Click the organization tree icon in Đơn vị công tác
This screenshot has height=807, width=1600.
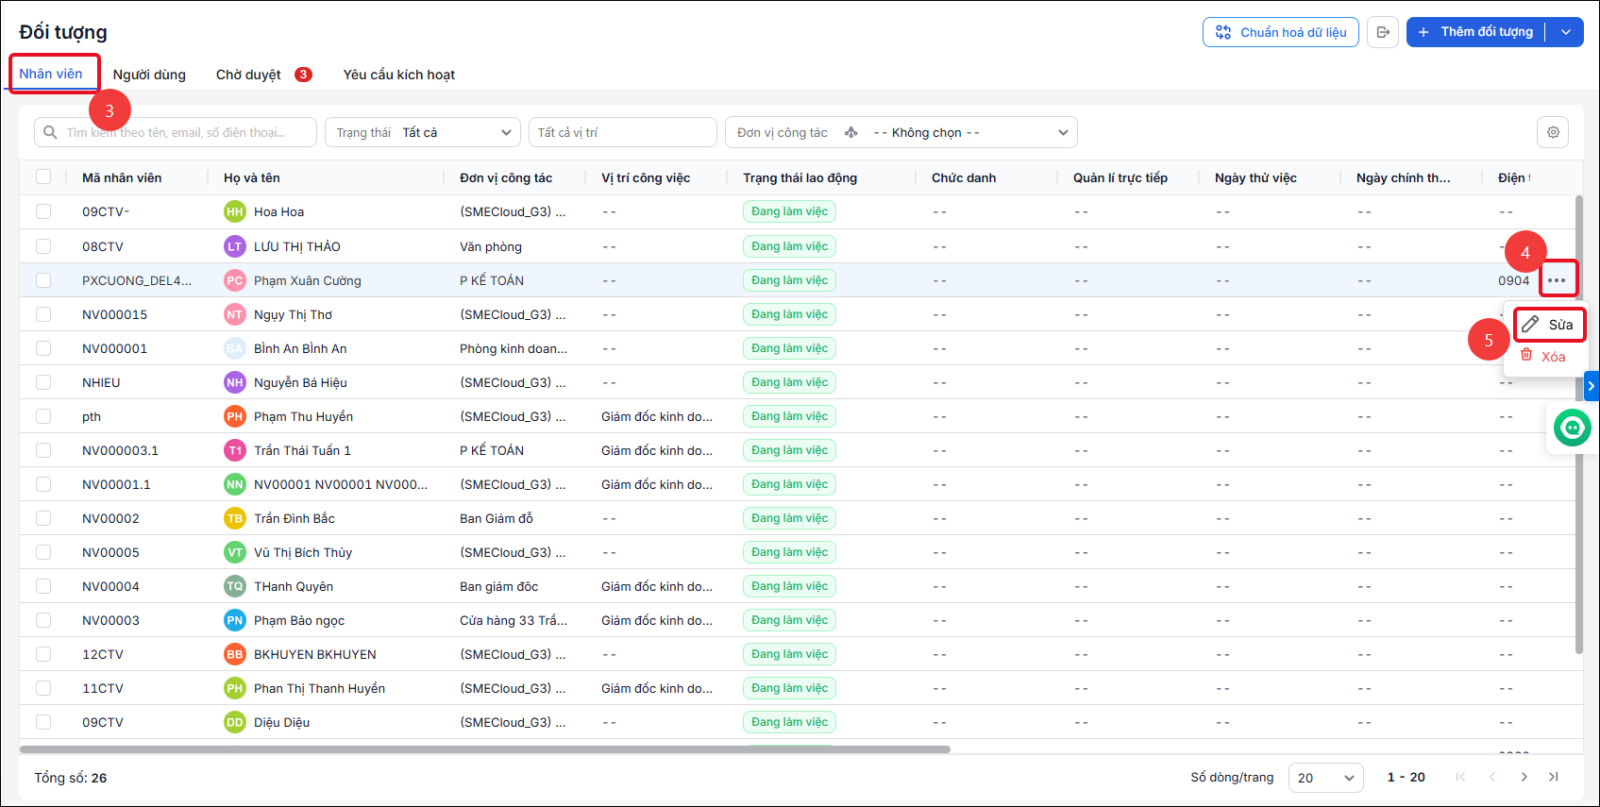pos(851,132)
